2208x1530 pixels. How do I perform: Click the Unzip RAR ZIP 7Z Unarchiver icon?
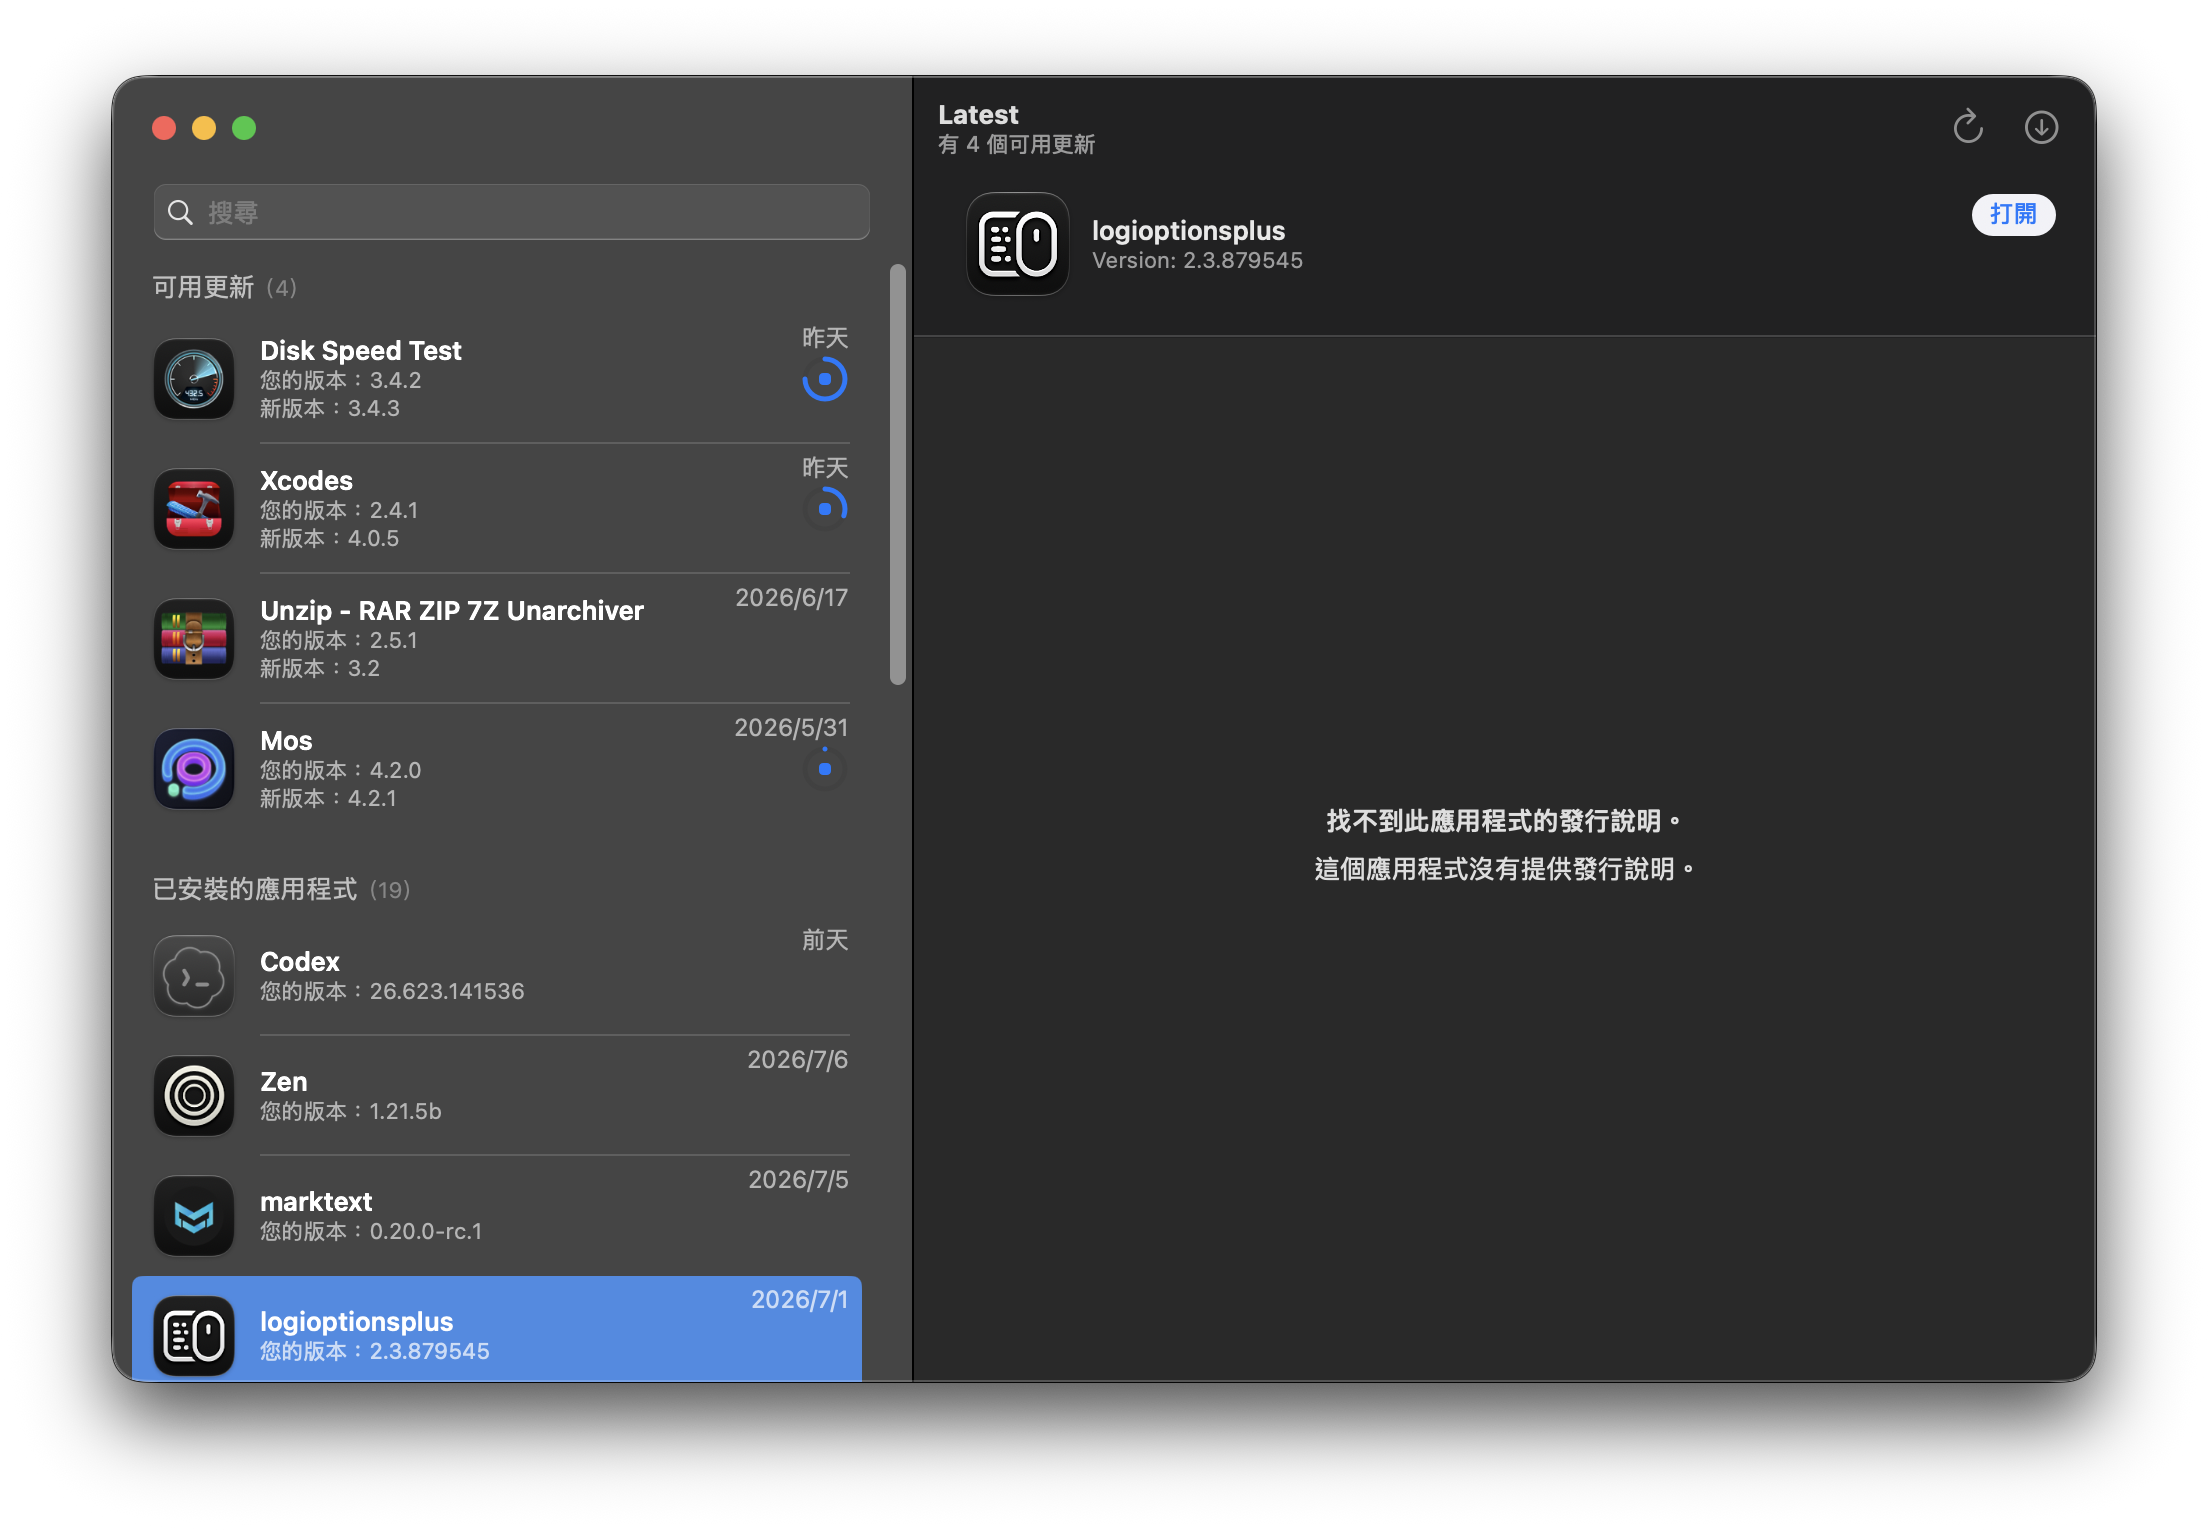pyautogui.click(x=194, y=639)
